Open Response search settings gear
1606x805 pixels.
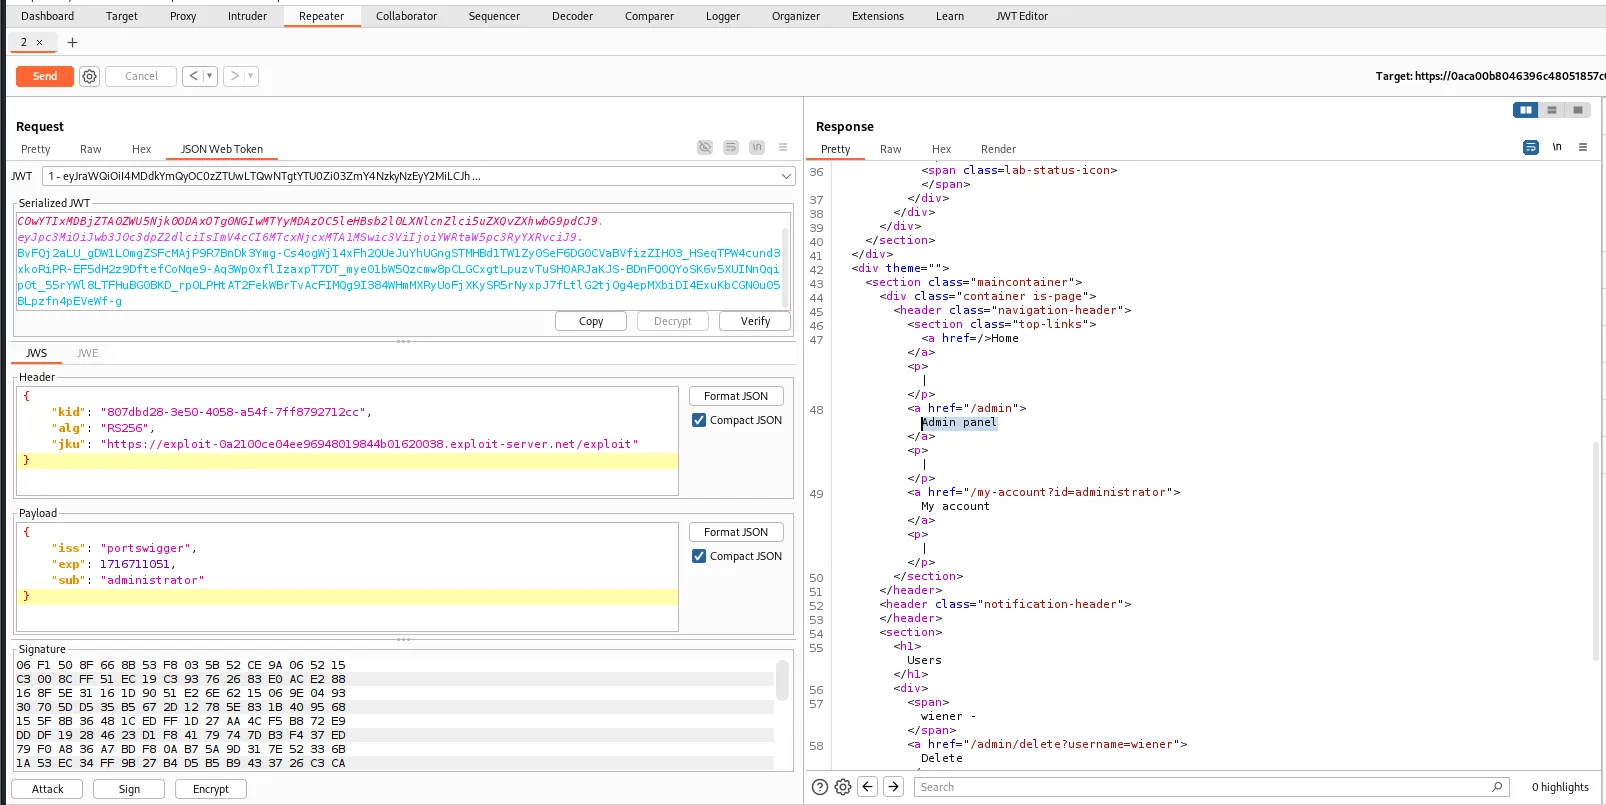pyautogui.click(x=843, y=787)
